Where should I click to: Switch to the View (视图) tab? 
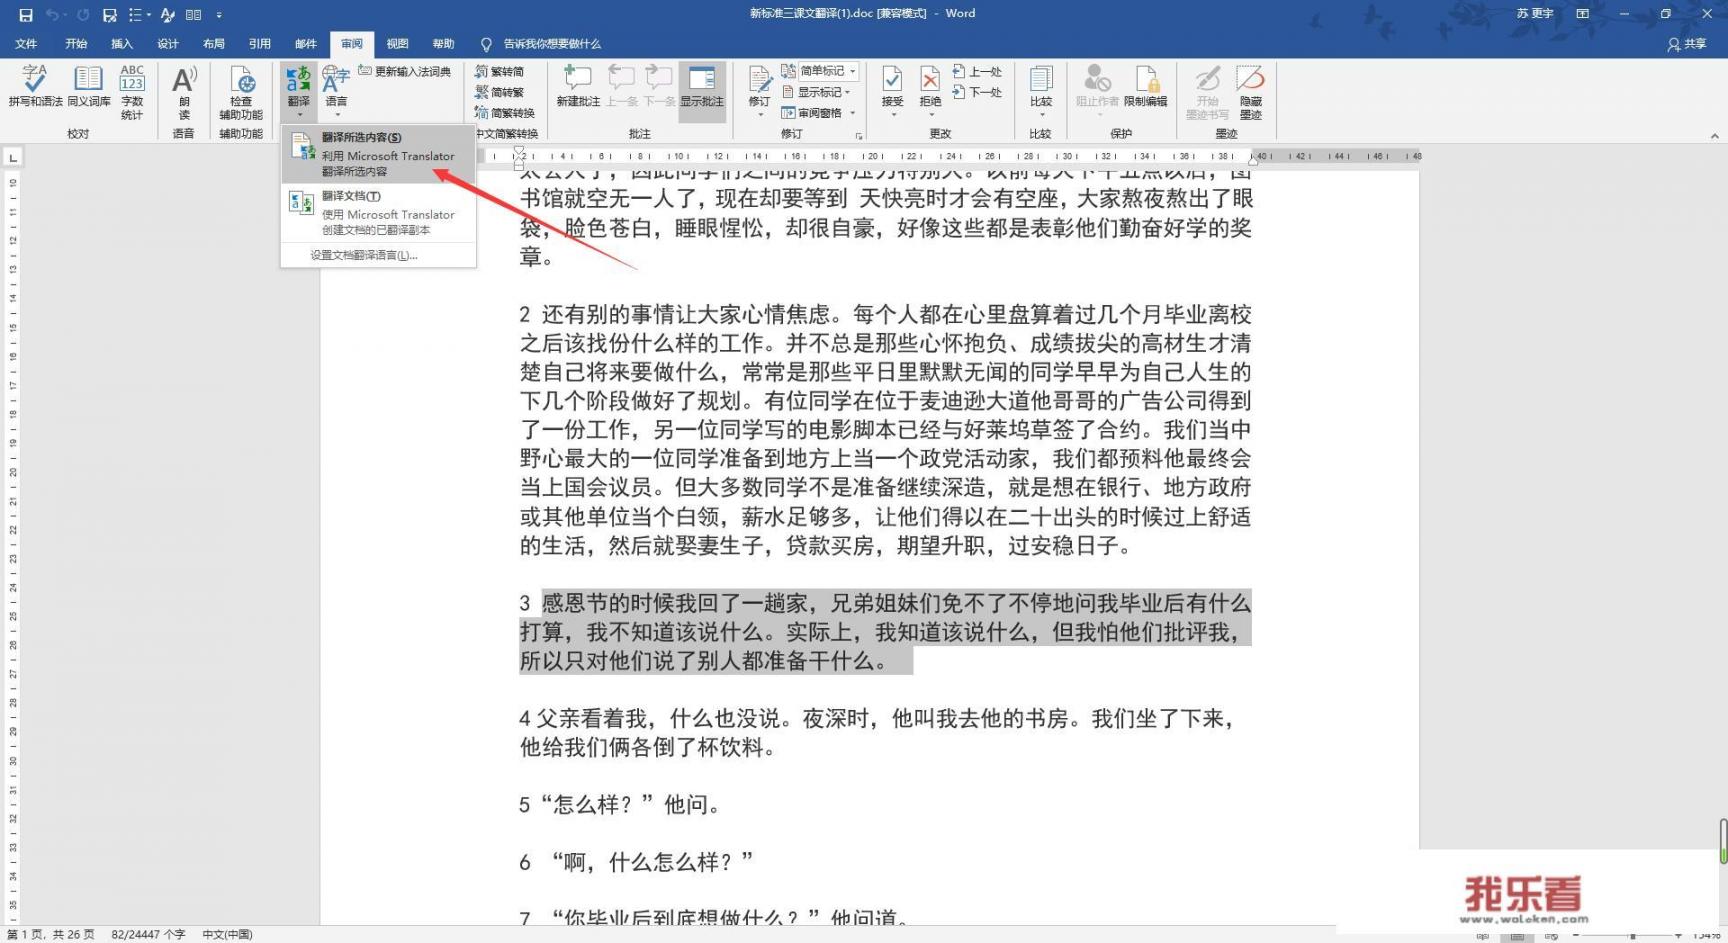(x=398, y=44)
